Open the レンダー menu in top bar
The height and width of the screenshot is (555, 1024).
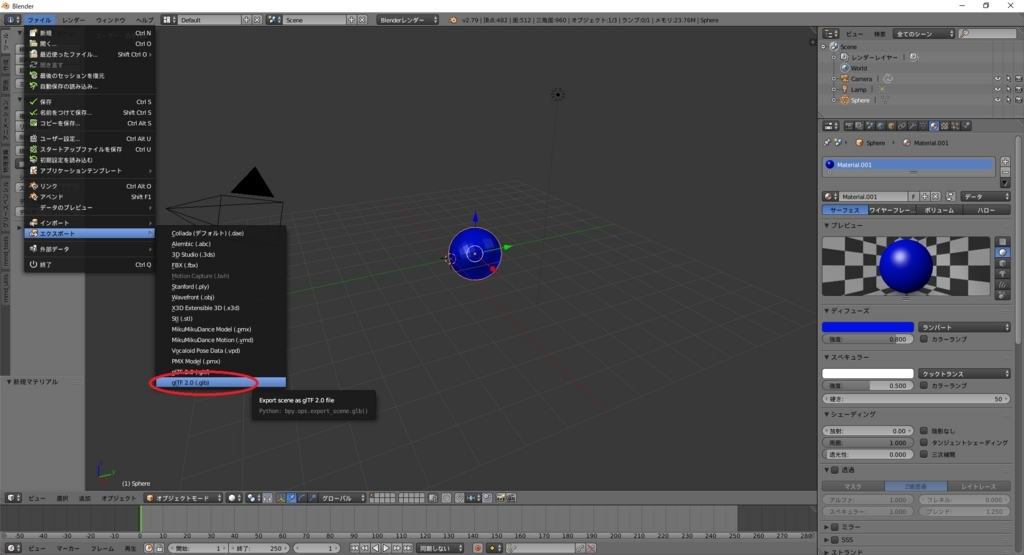tap(74, 20)
